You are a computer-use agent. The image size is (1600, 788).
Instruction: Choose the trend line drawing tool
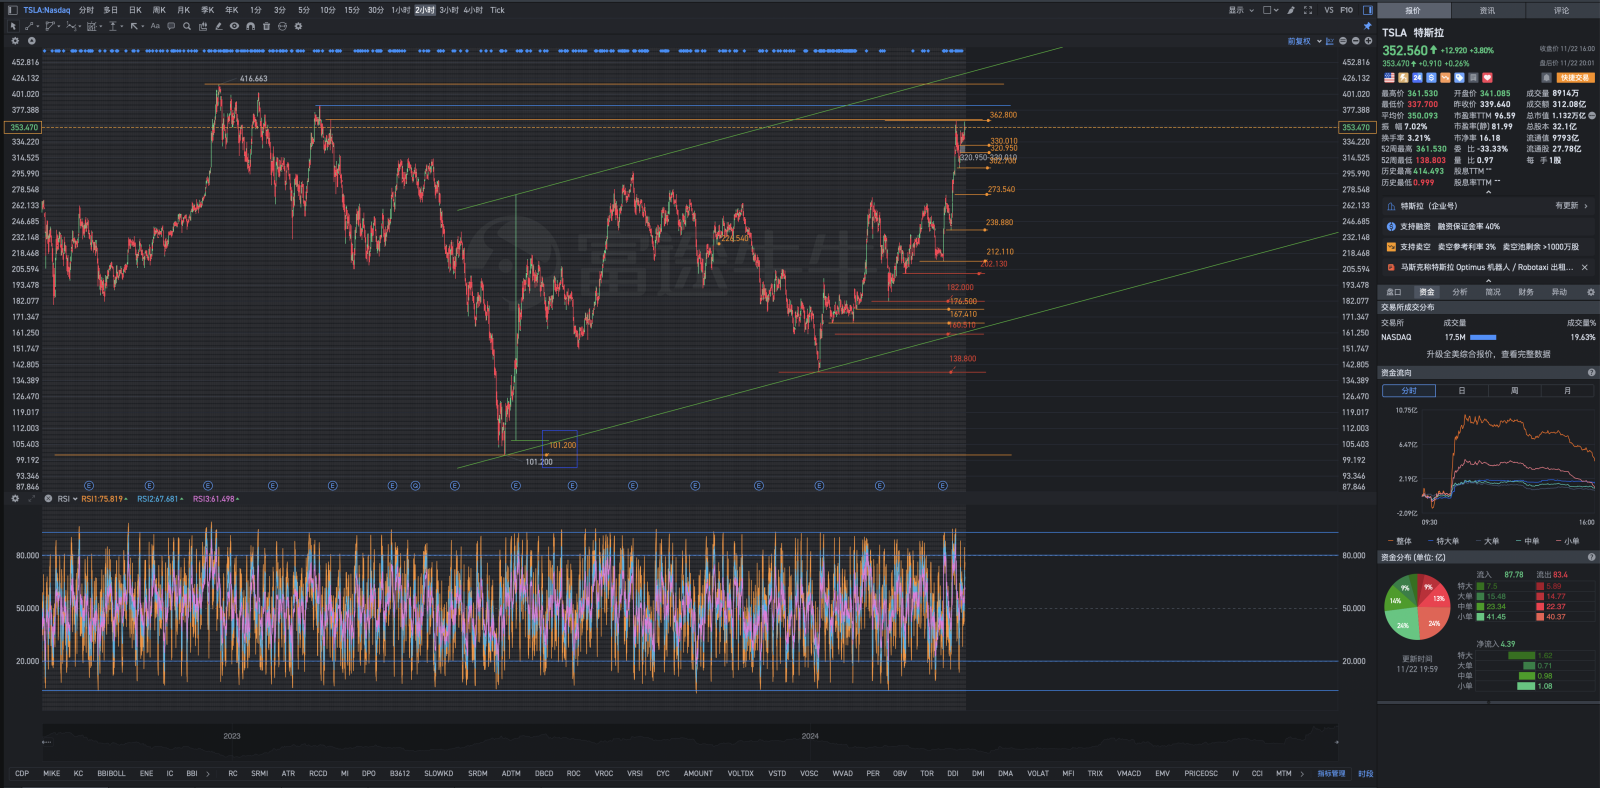pos(29,26)
